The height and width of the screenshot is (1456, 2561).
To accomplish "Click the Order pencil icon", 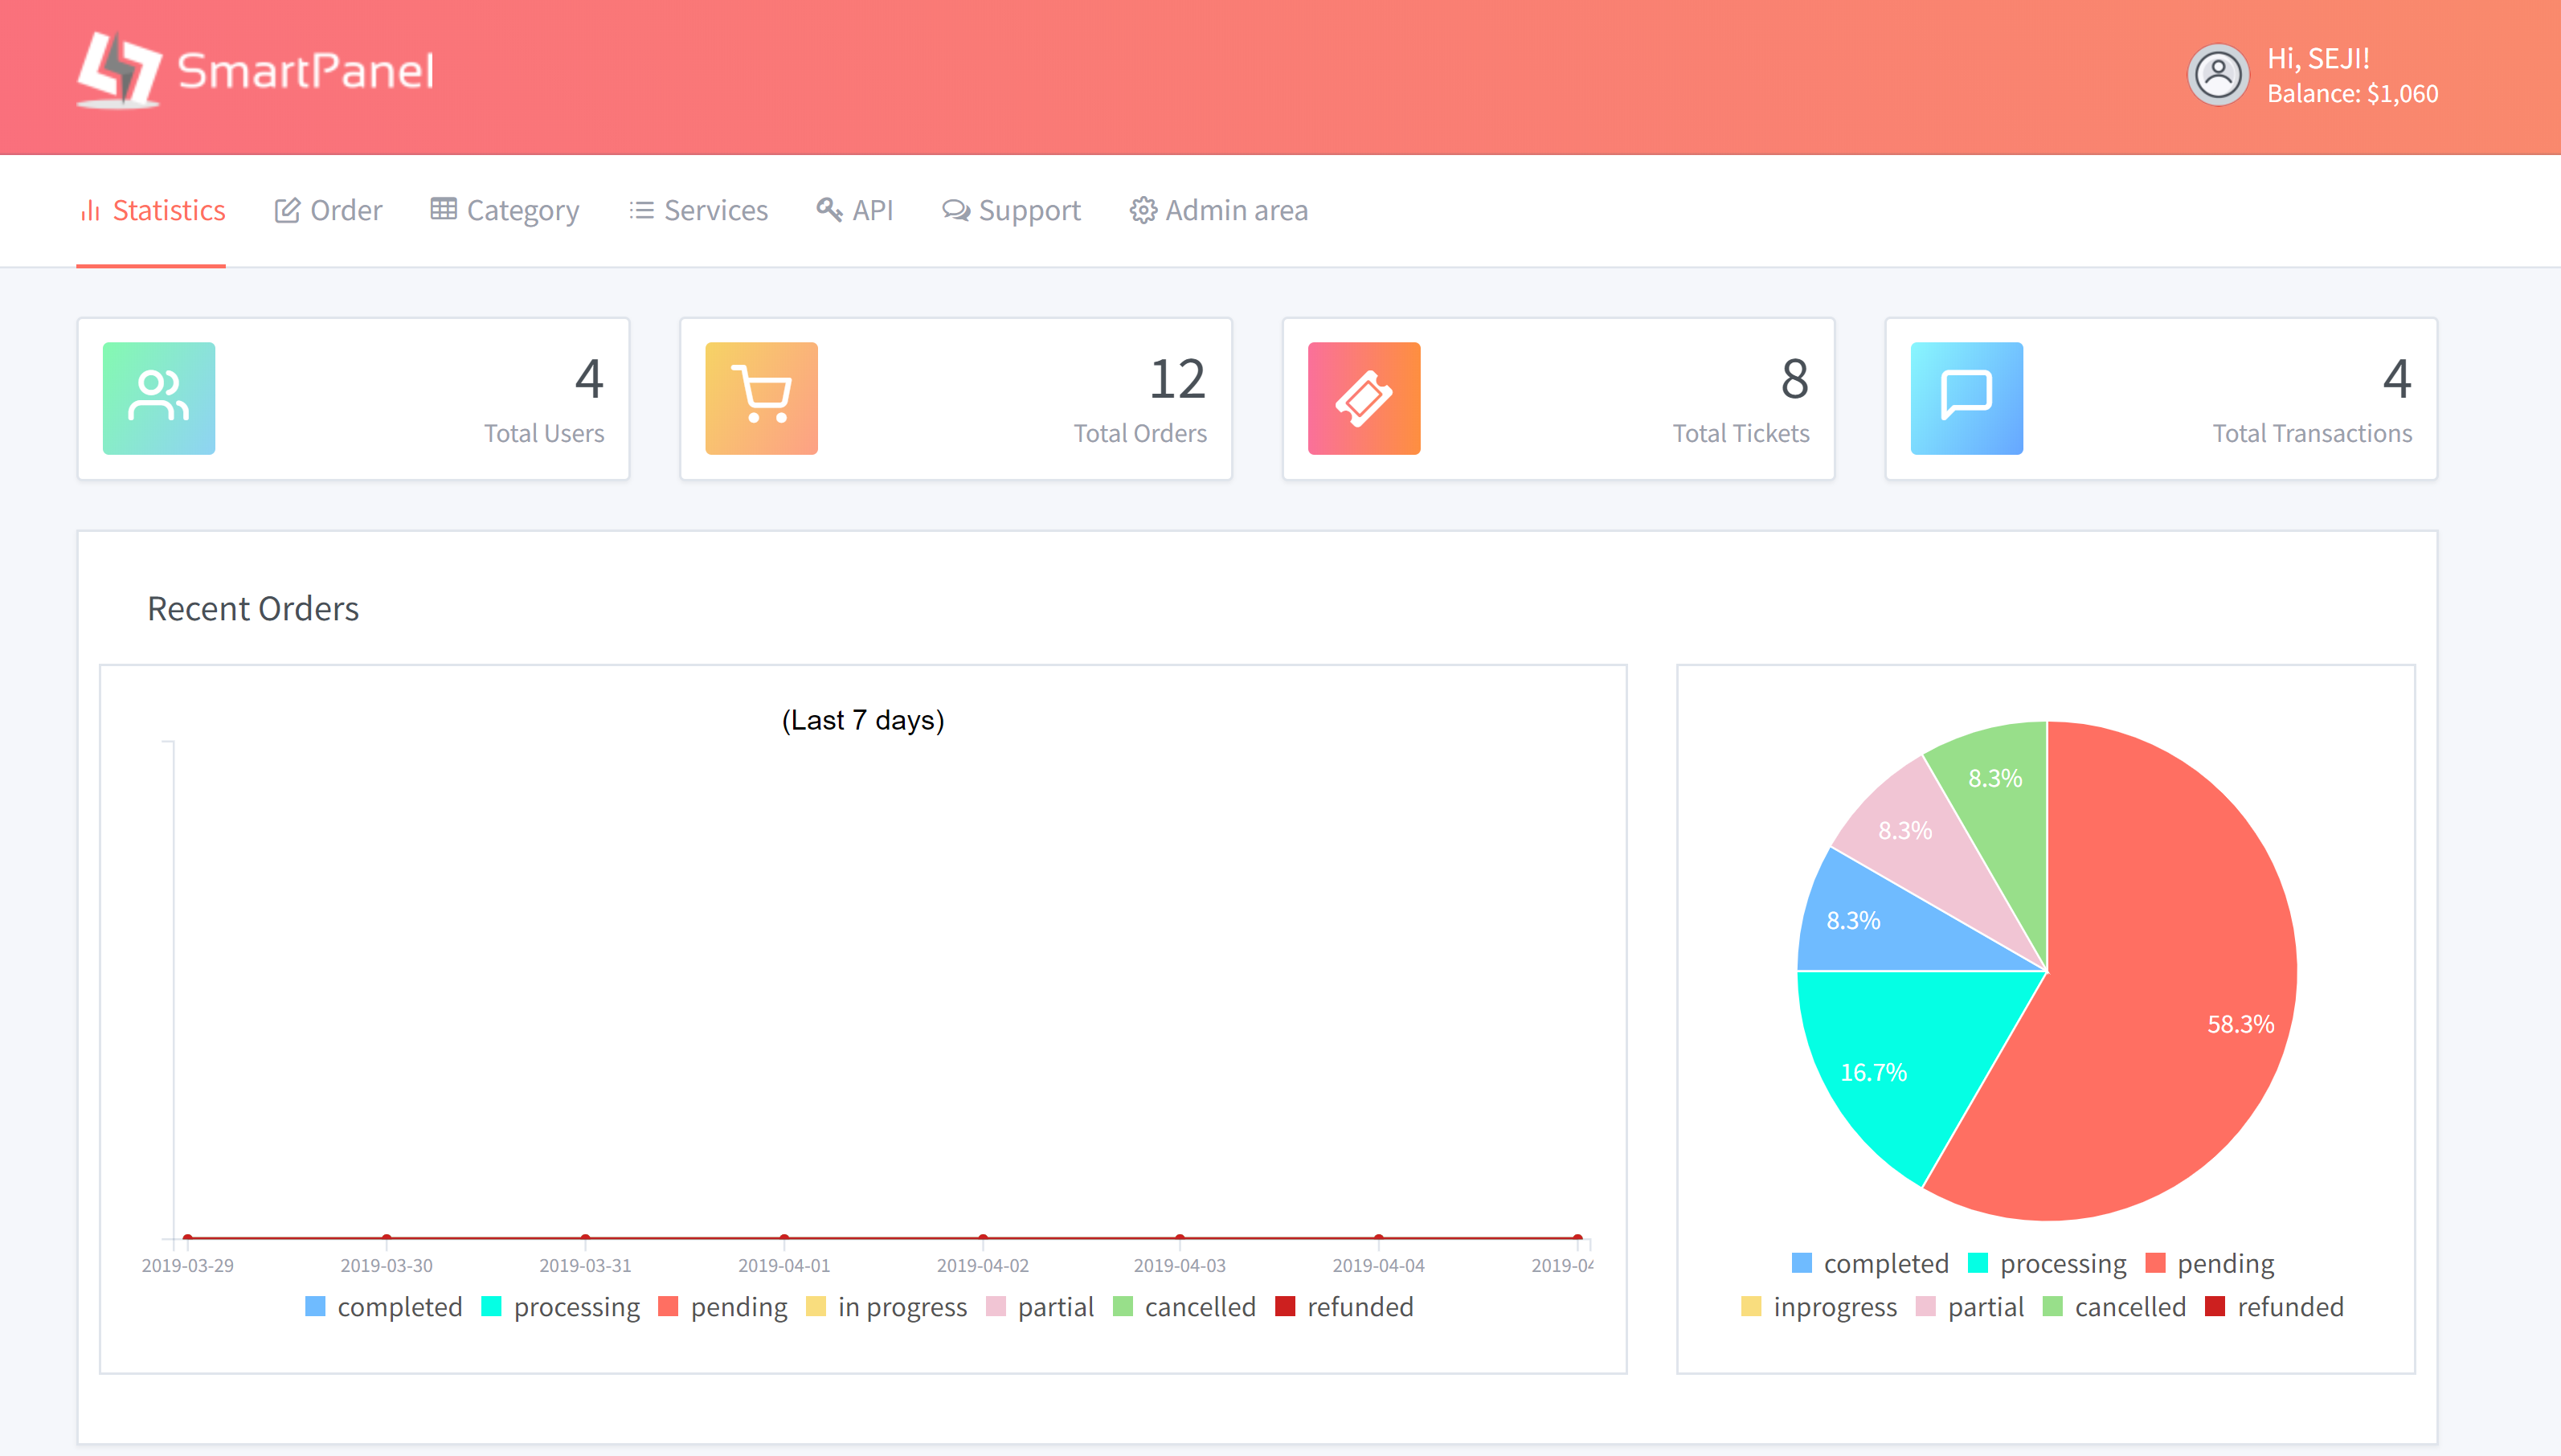I will 285,209.
